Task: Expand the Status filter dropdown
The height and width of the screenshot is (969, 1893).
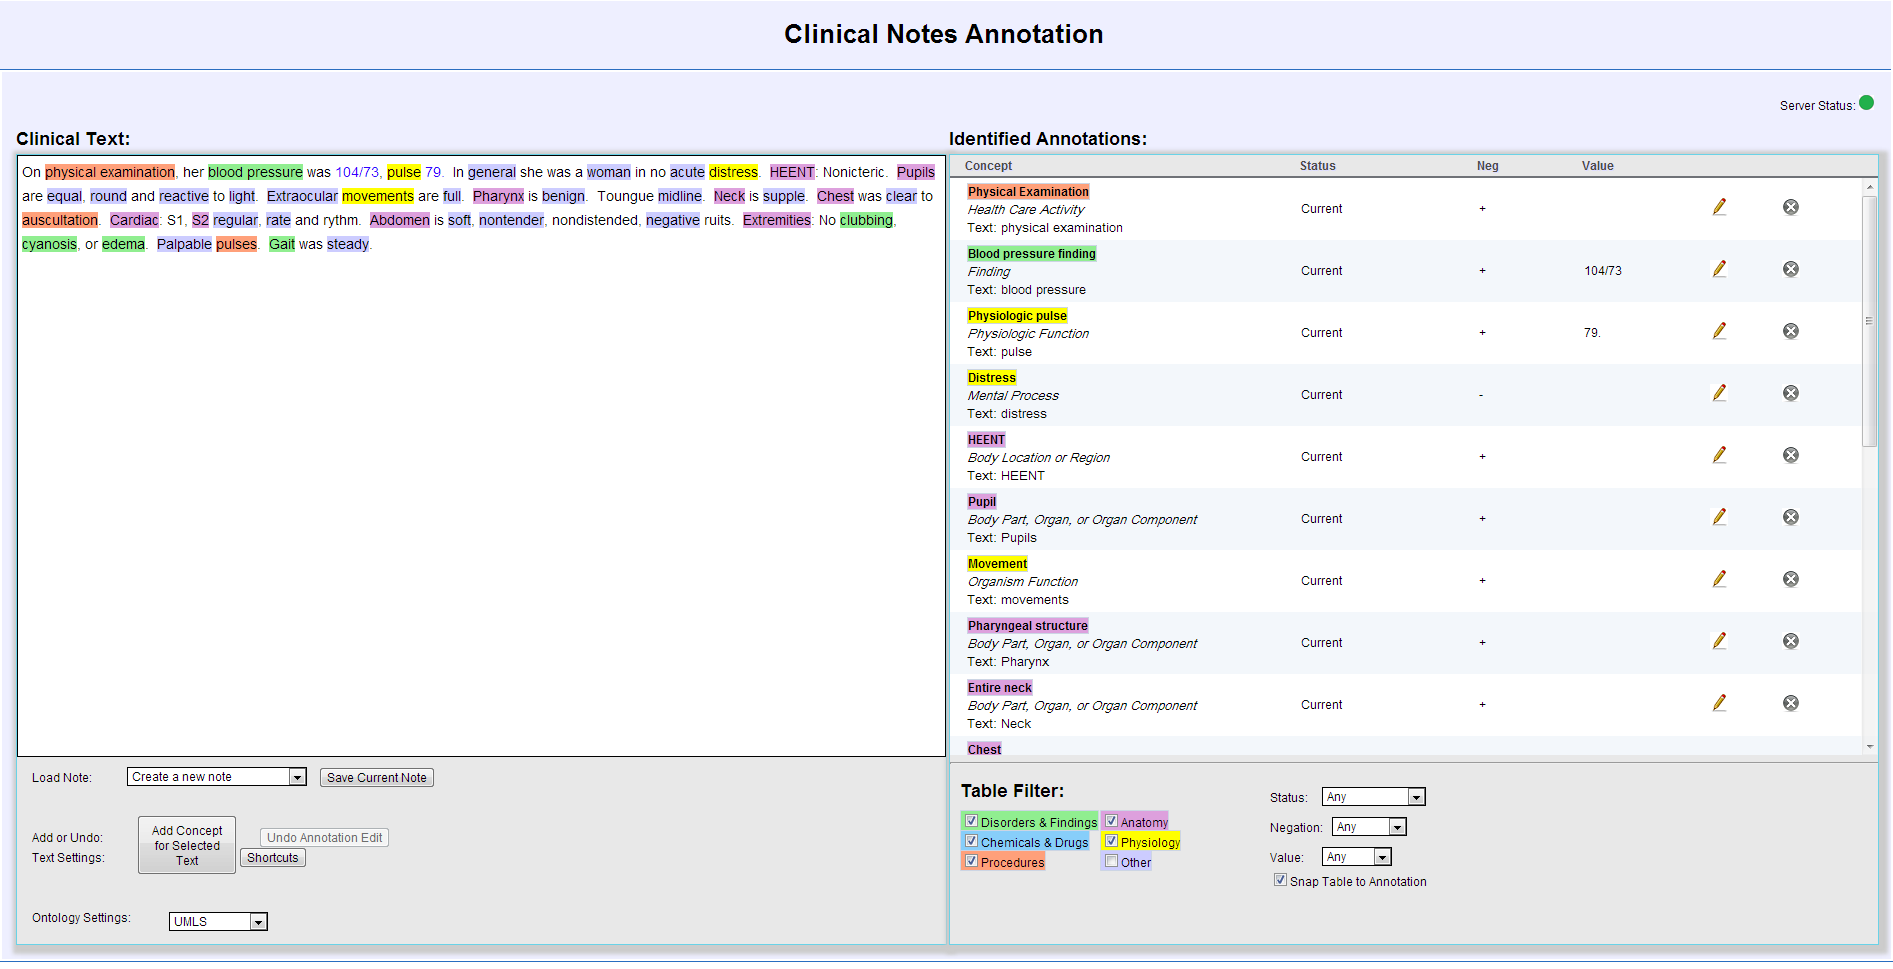Action: click(x=1416, y=797)
